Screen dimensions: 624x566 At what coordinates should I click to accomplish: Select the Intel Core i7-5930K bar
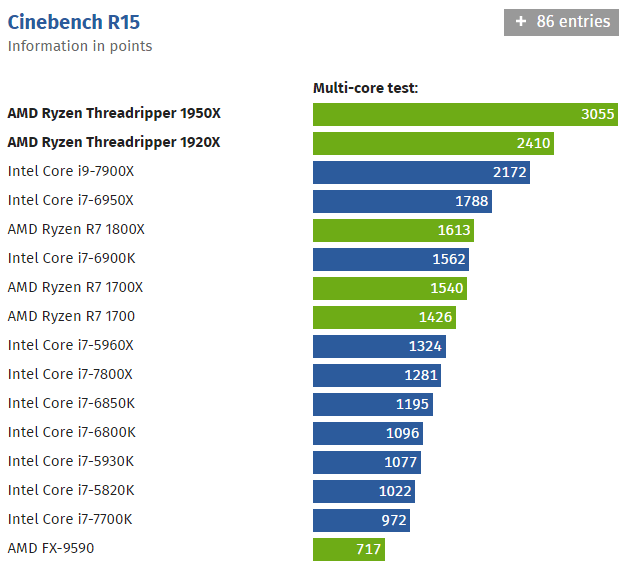pos(366,462)
